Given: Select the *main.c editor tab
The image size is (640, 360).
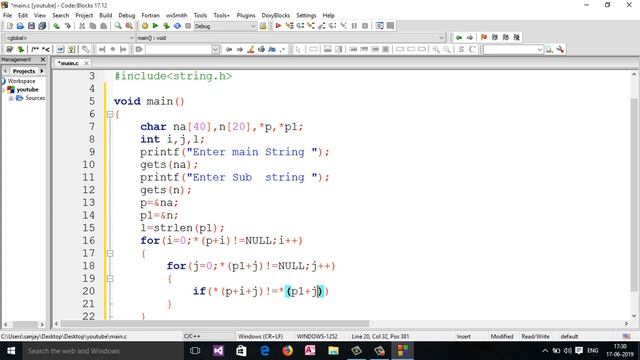Looking at the screenshot, I should click(x=68, y=63).
